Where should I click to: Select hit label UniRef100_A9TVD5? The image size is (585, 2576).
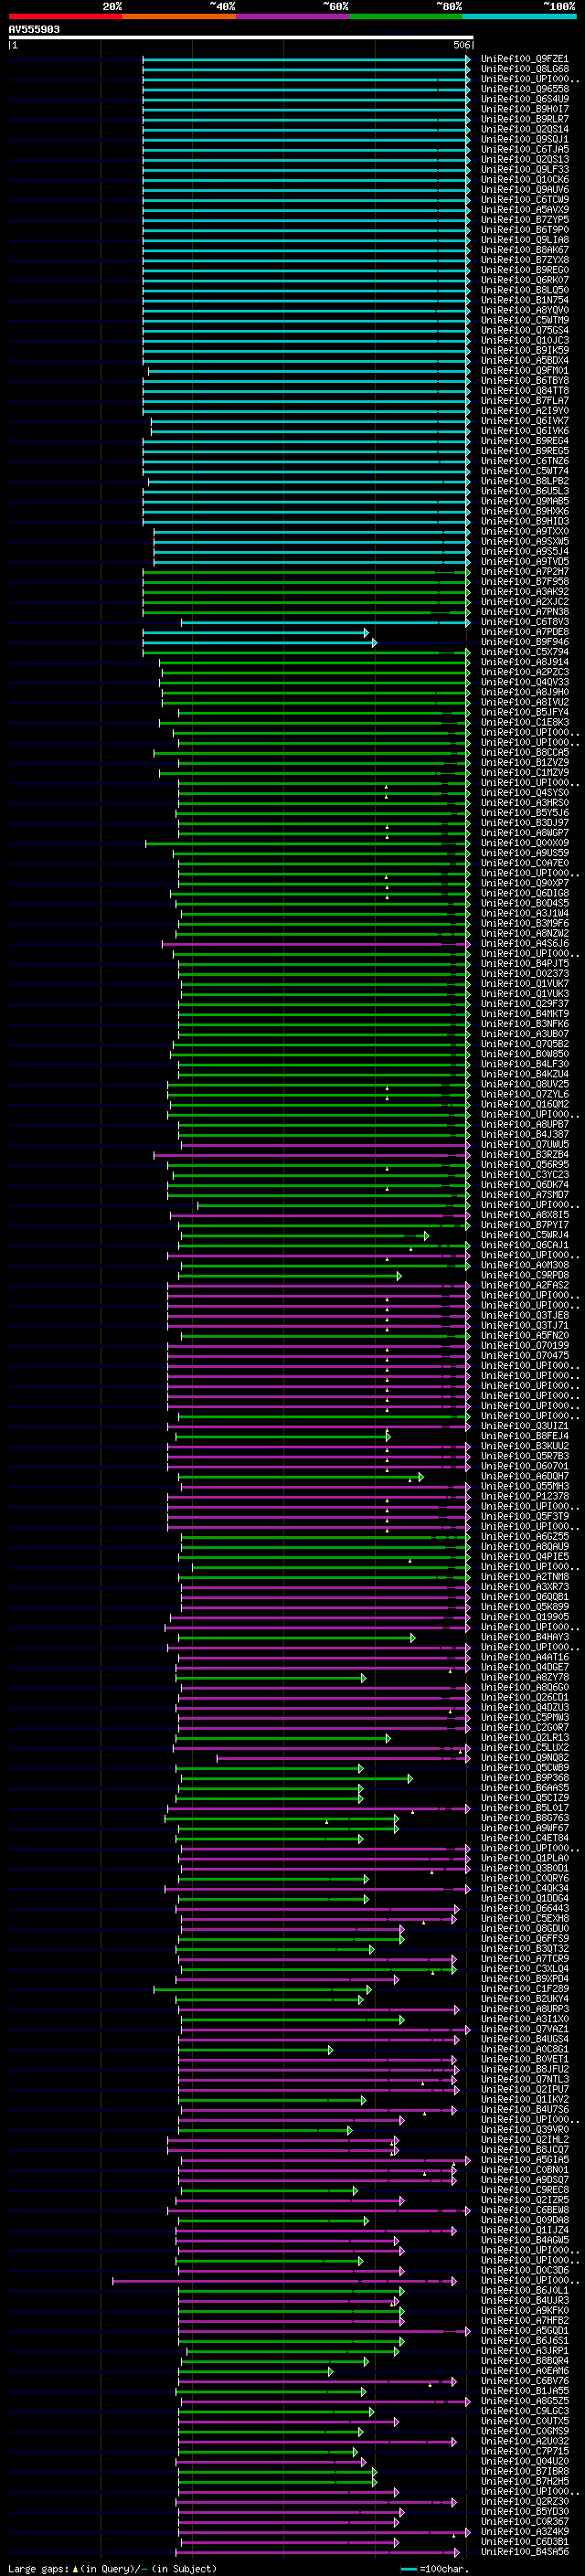click(x=524, y=561)
